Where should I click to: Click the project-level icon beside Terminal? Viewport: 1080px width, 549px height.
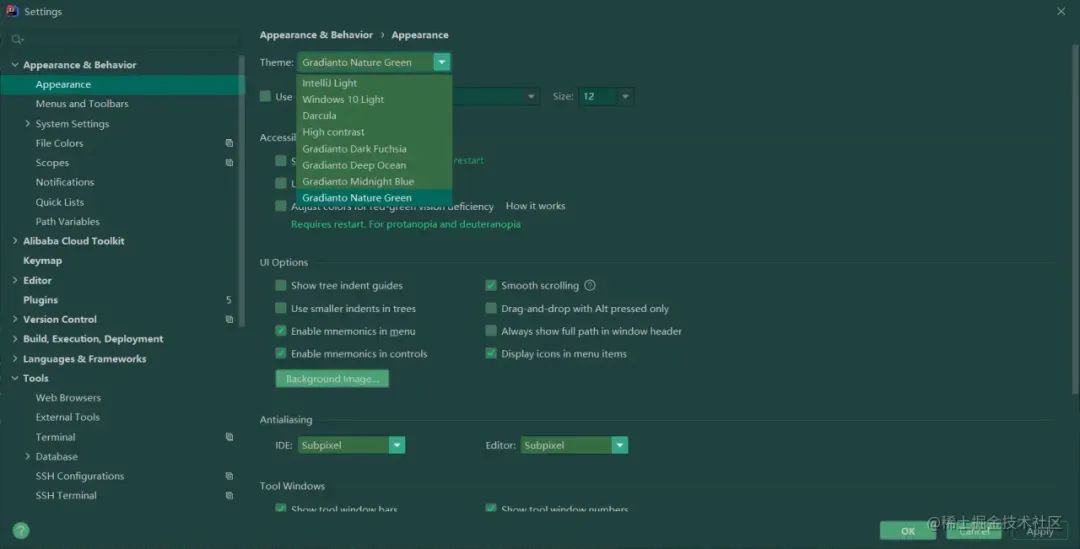click(x=229, y=437)
